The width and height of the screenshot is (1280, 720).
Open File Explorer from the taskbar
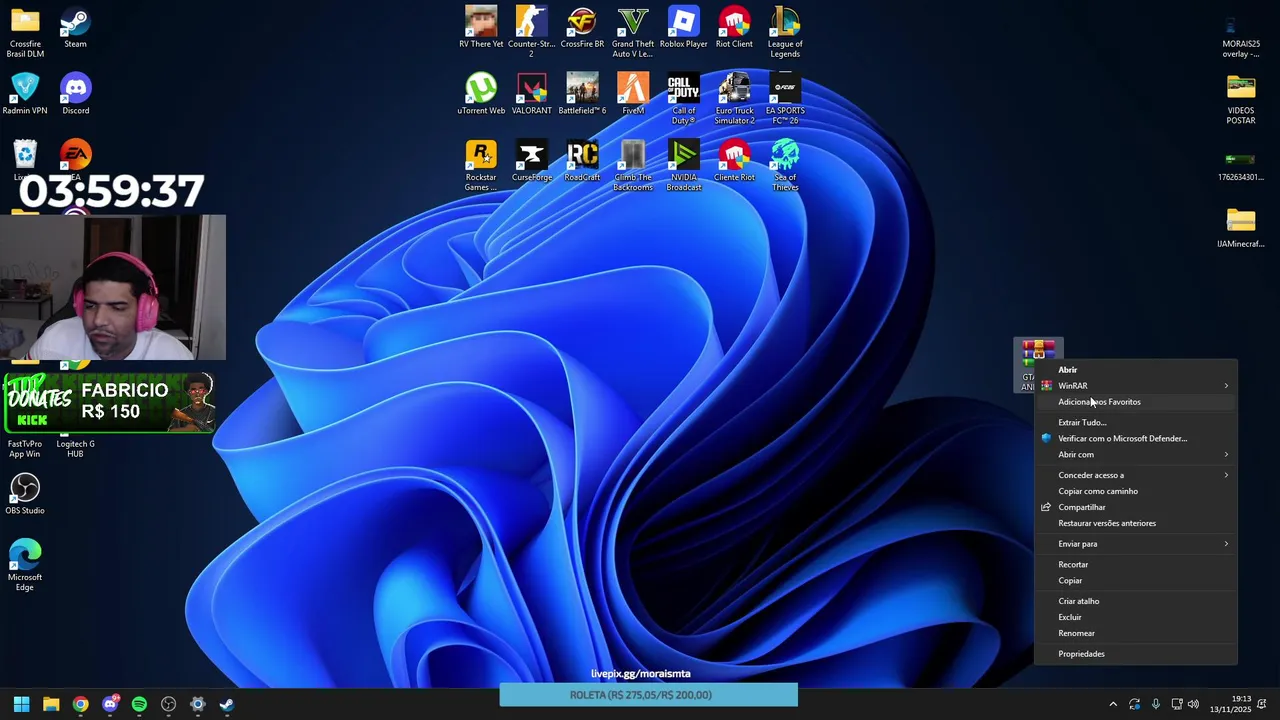click(51, 705)
